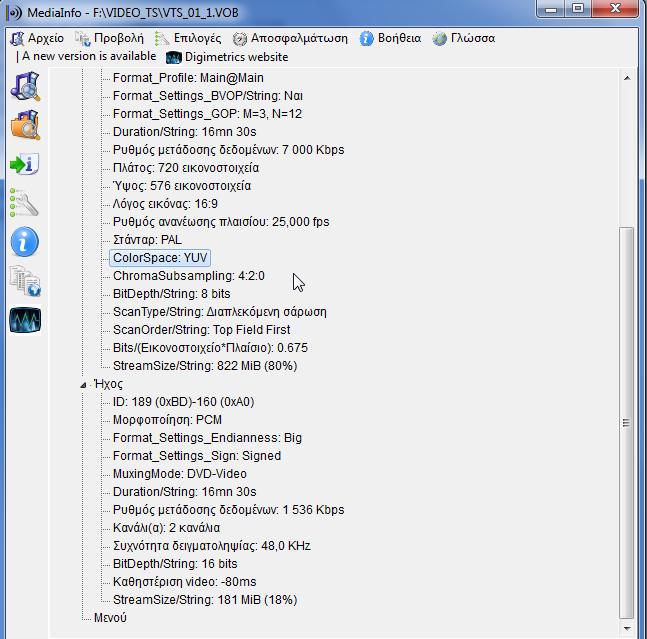
Task: Collapse the Ήχος tree node
Action: pos(83,385)
